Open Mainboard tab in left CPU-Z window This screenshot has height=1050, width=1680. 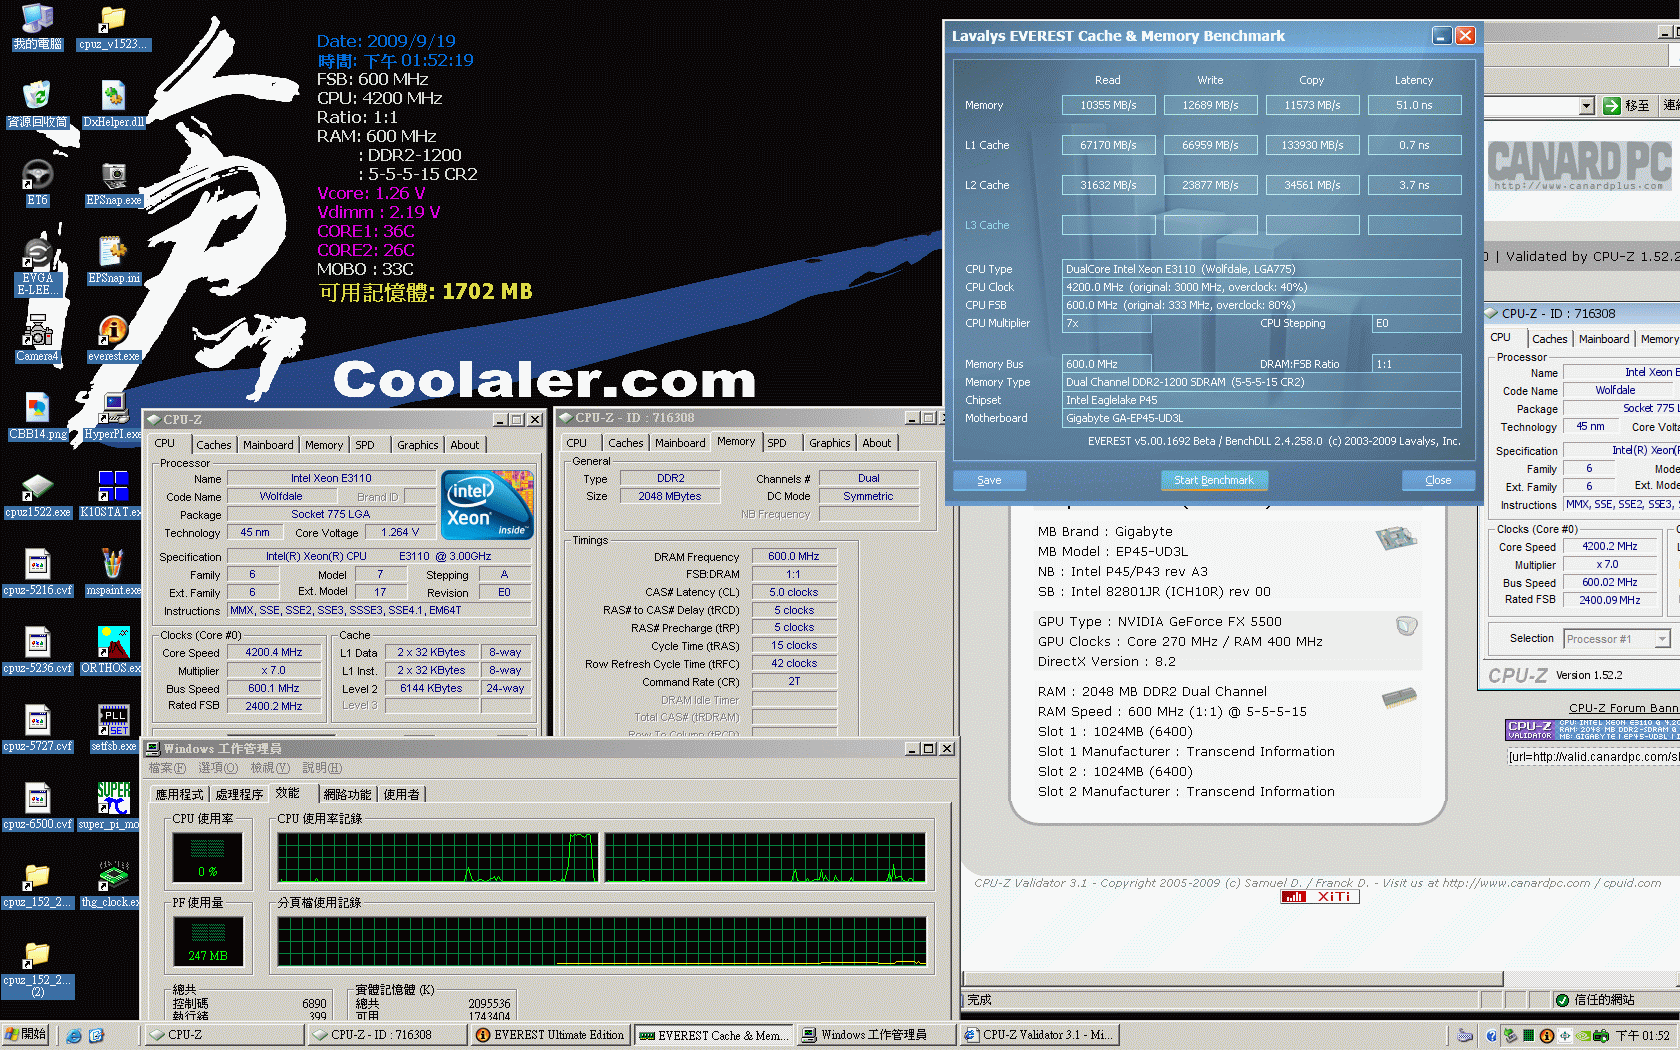coord(268,445)
